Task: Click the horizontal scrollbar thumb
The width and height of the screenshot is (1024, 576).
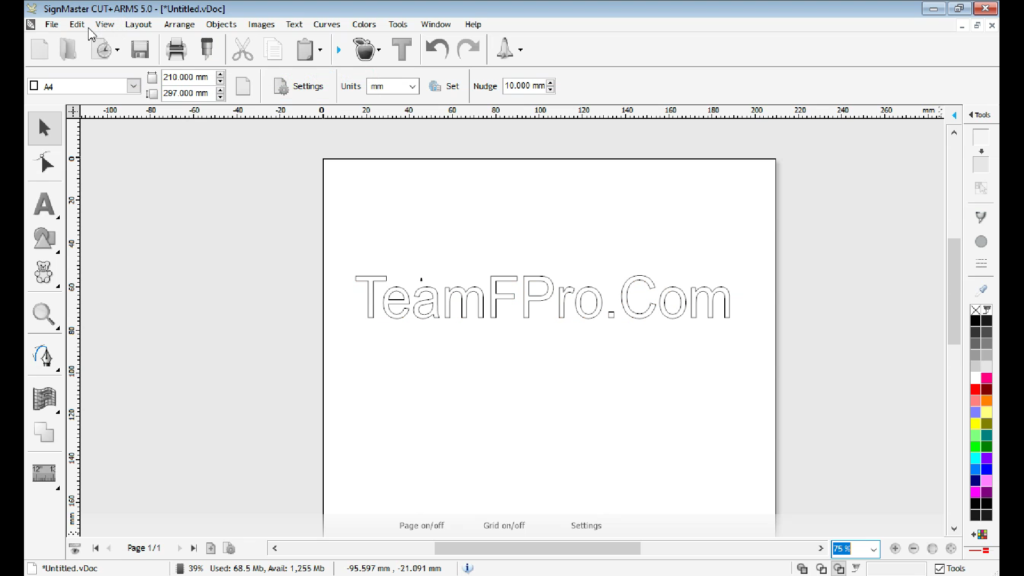Action: pyautogui.click(x=537, y=549)
